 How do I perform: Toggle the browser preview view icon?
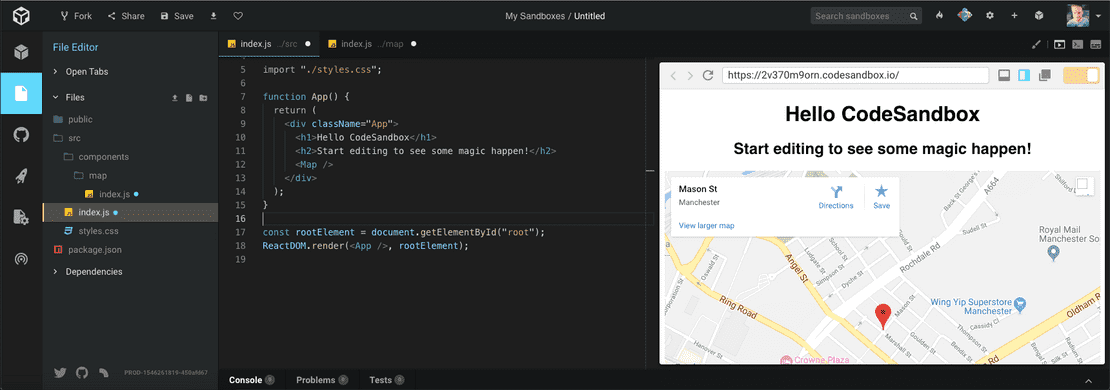point(1060,44)
